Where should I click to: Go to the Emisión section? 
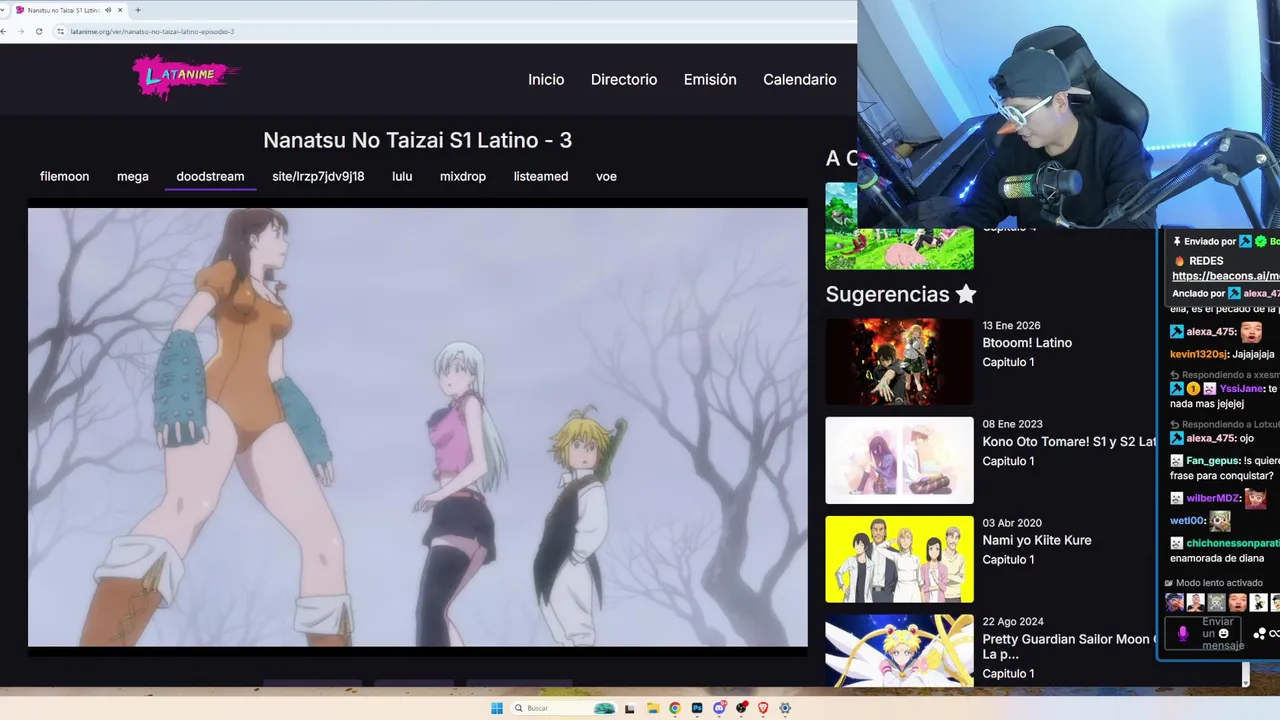click(x=710, y=79)
